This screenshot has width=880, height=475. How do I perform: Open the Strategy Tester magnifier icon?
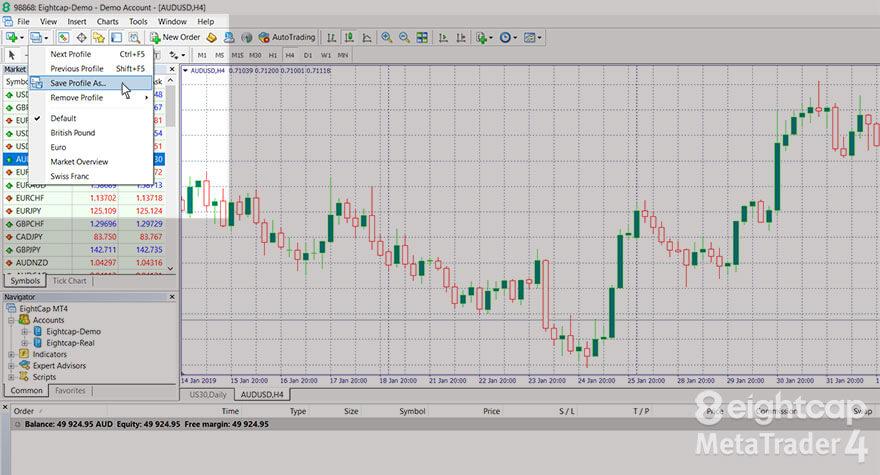[x=134, y=38]
